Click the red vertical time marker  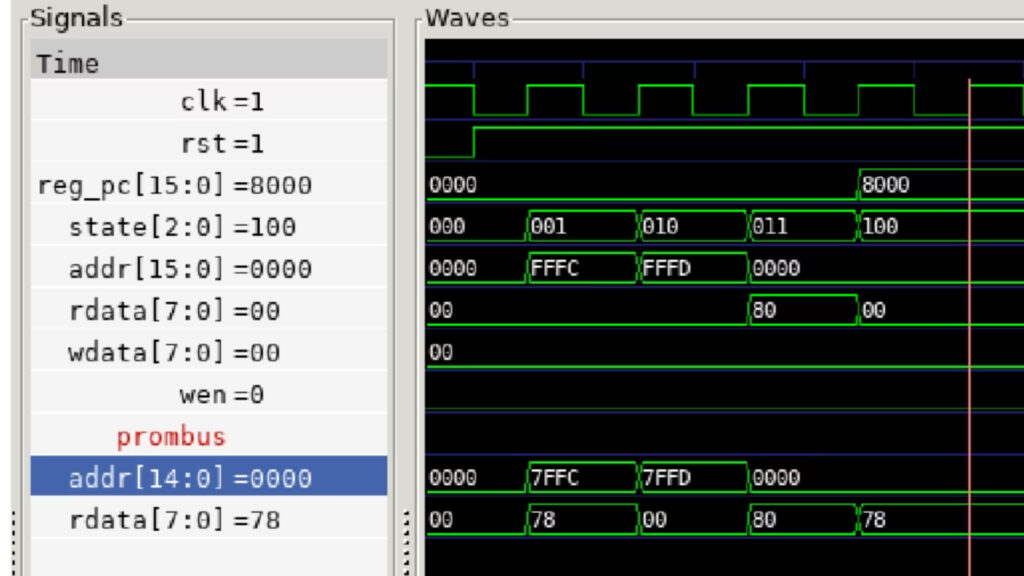click(x=969, y=300)
